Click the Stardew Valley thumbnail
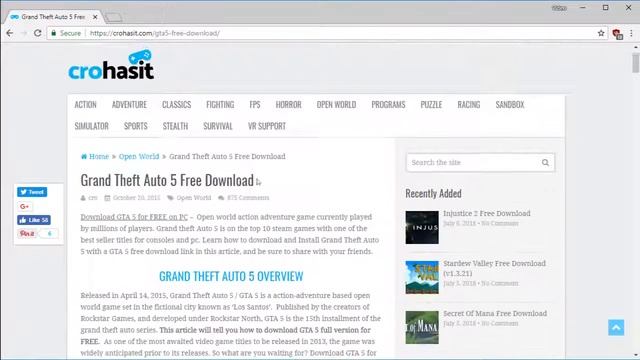Viewport: 640px width, 360px height. [422, 277]
